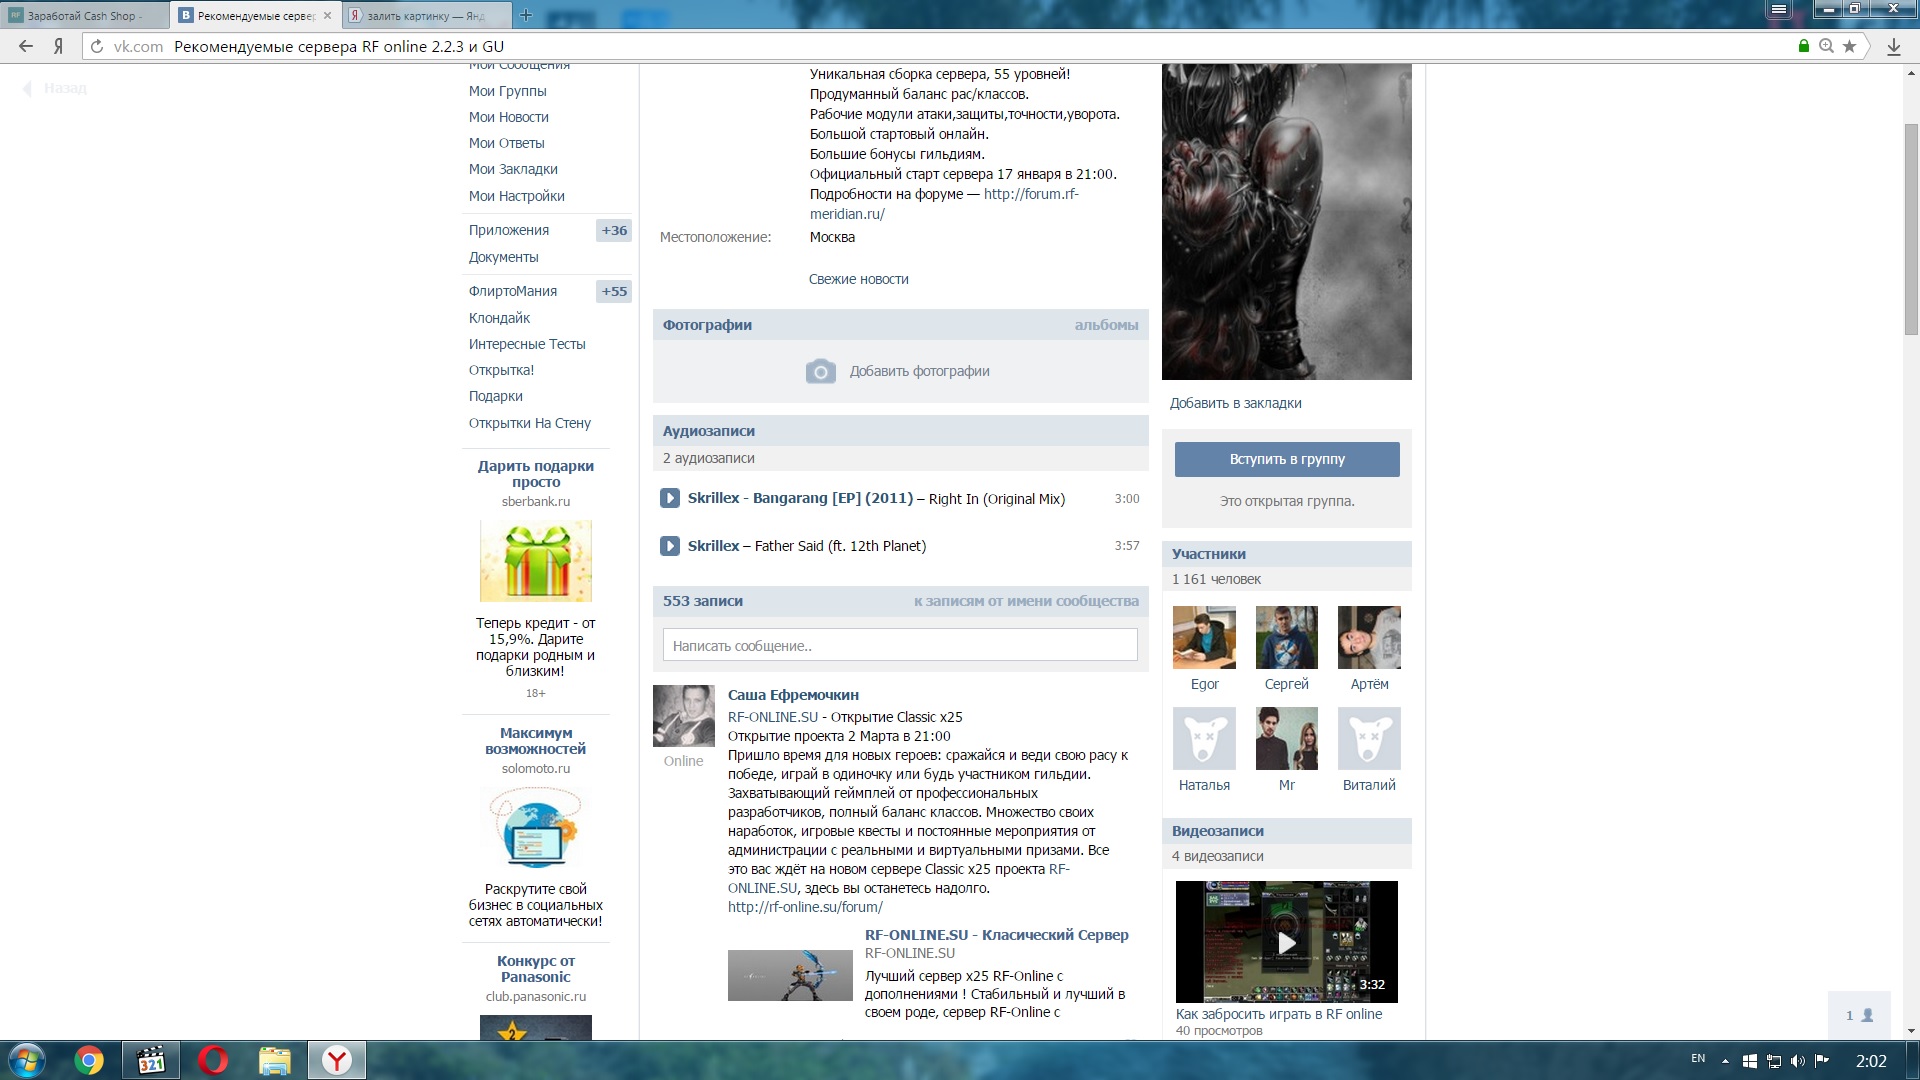
Task: Open the Windows Start button
Action: [x=26, y=1061]
